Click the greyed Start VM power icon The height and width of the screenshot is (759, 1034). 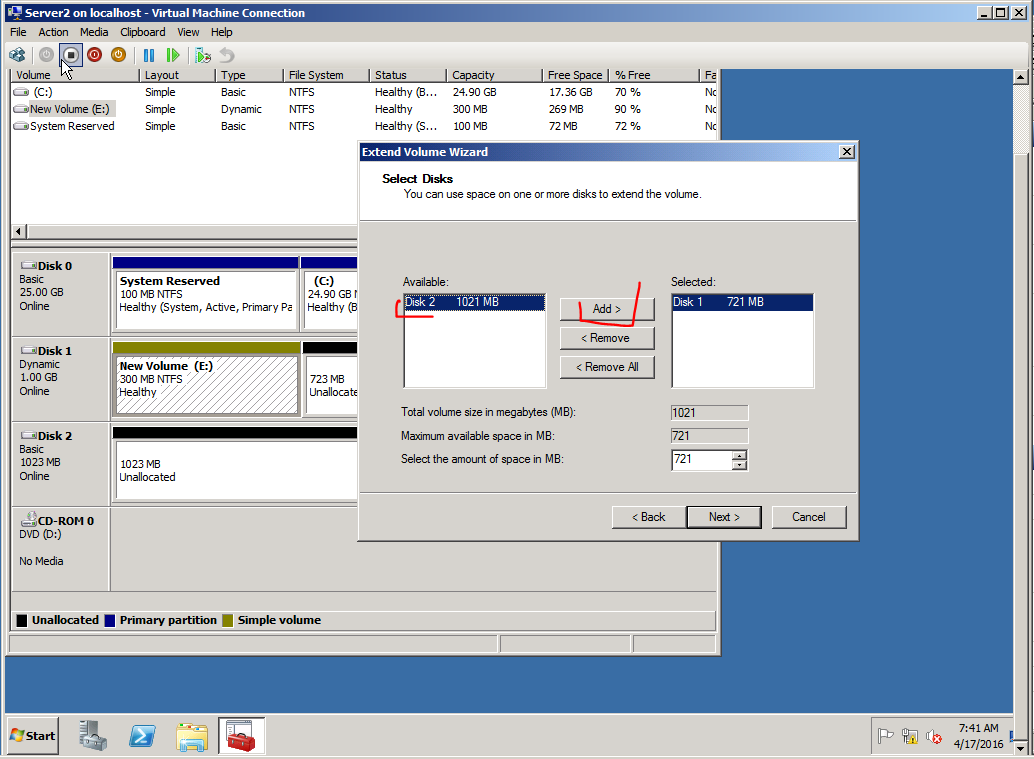(x=46, y=55)
